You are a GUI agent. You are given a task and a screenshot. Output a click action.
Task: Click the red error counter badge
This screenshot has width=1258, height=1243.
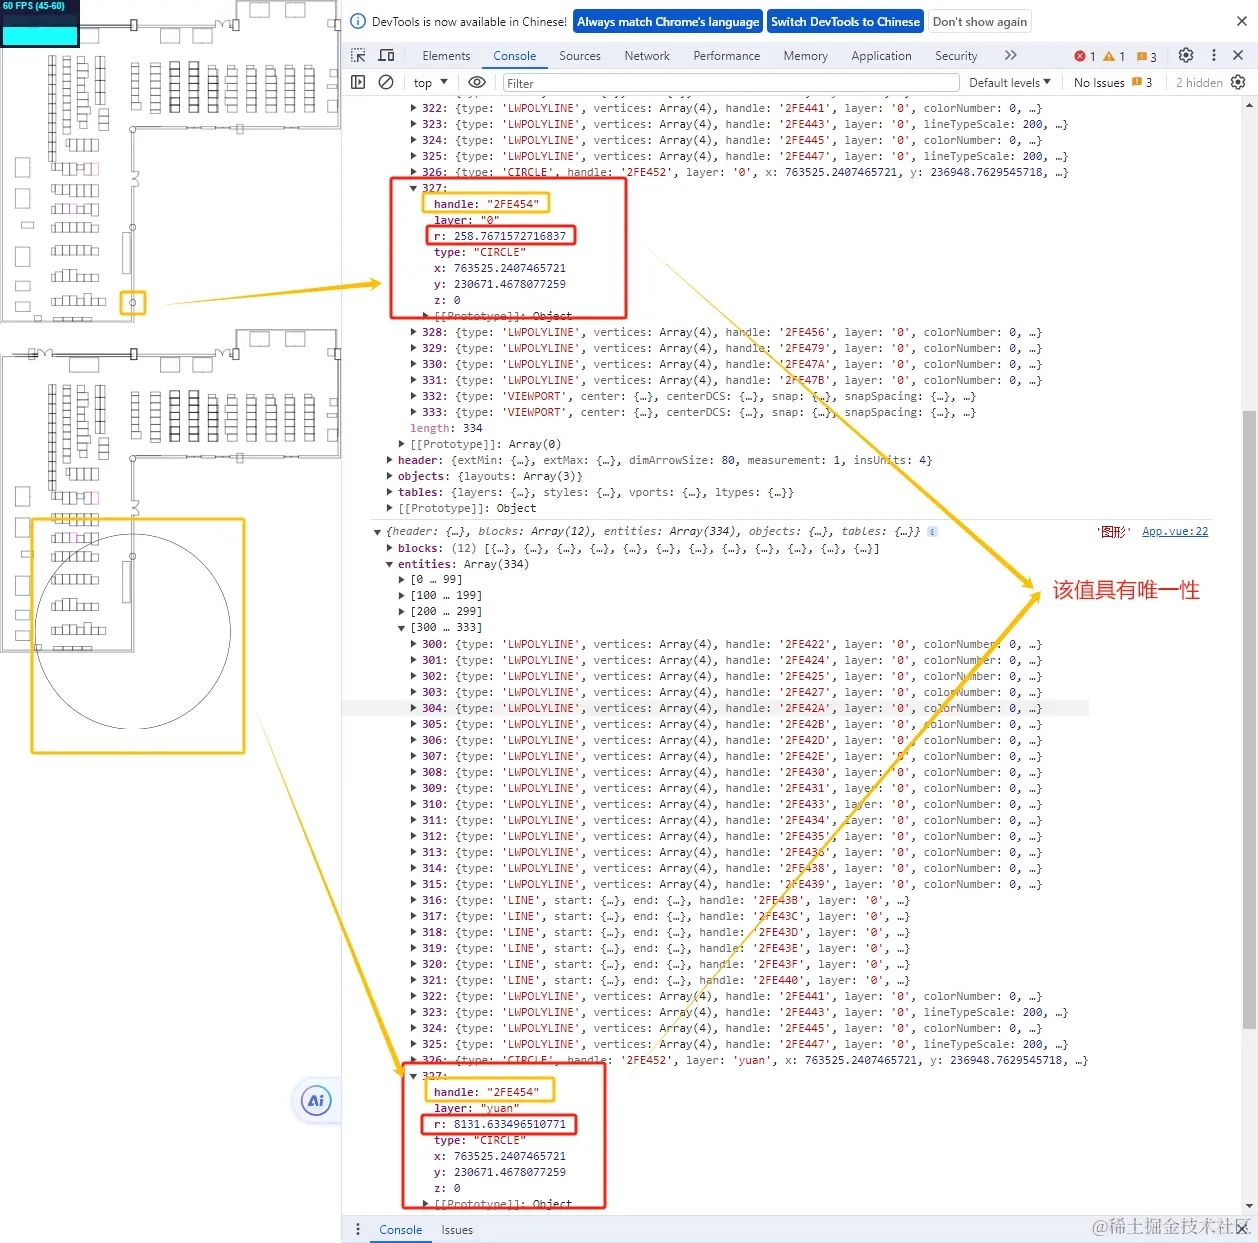1083,56
